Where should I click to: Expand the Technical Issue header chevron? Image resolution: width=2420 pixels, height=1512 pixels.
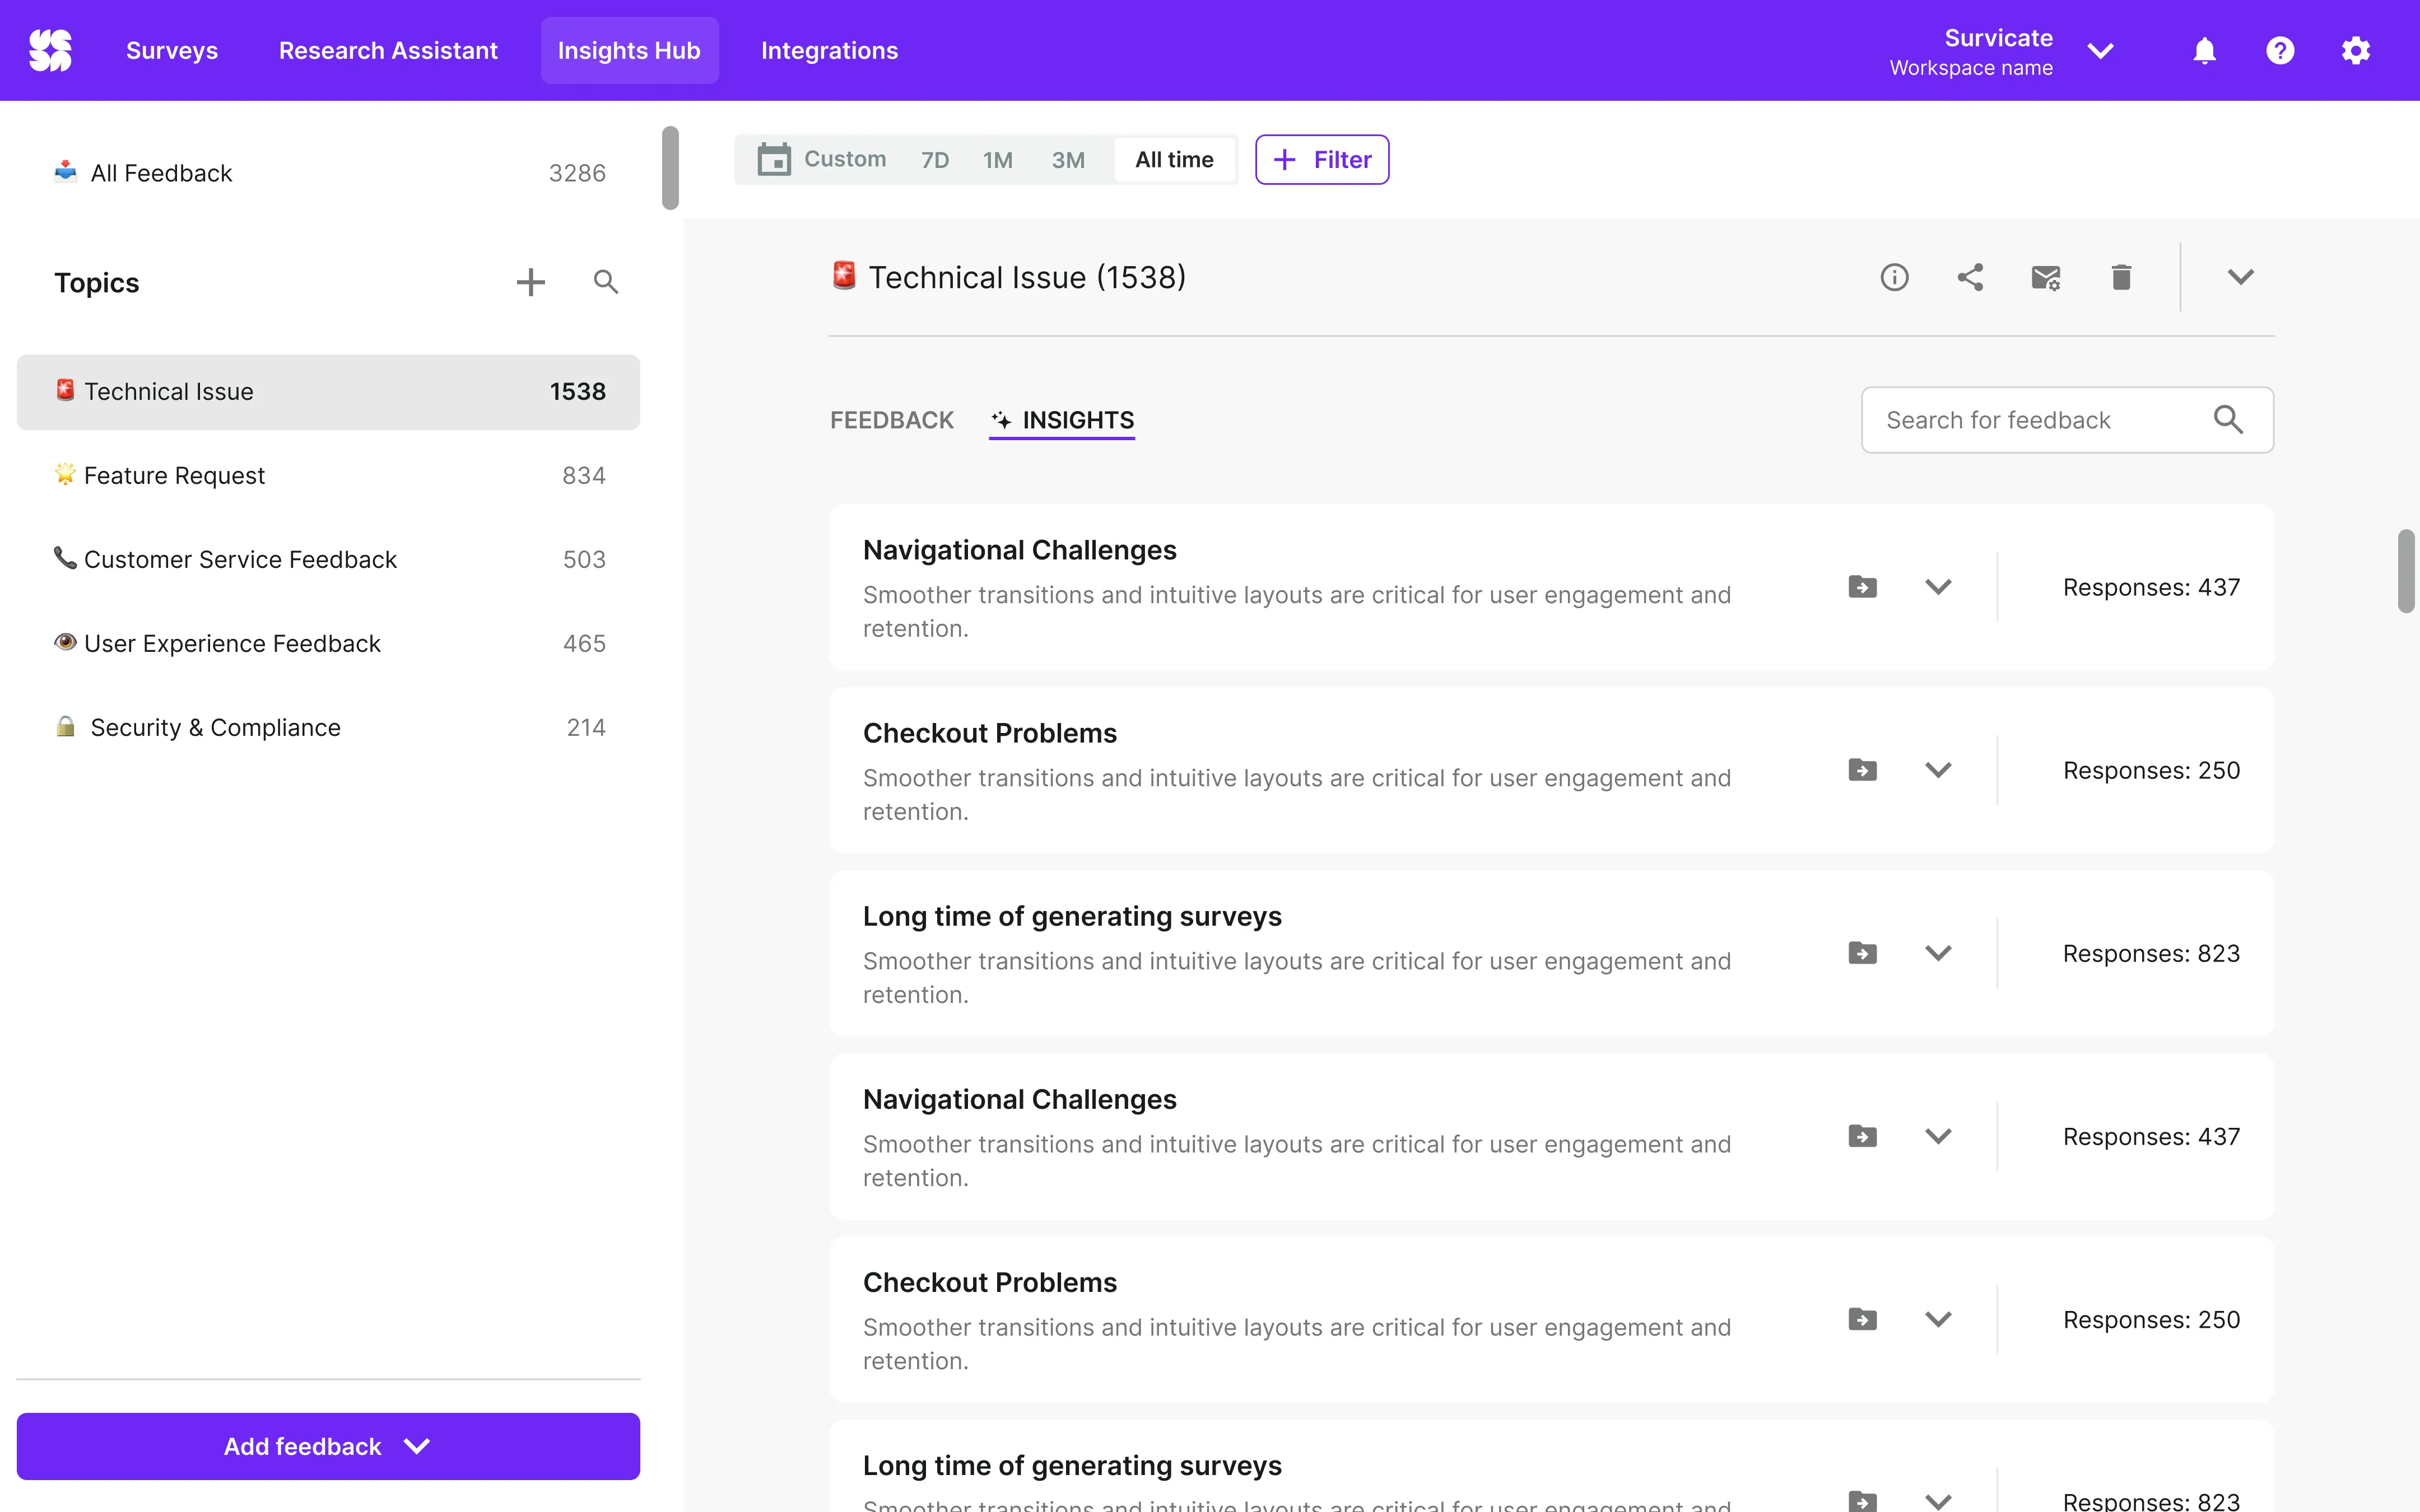[2240, 277]
